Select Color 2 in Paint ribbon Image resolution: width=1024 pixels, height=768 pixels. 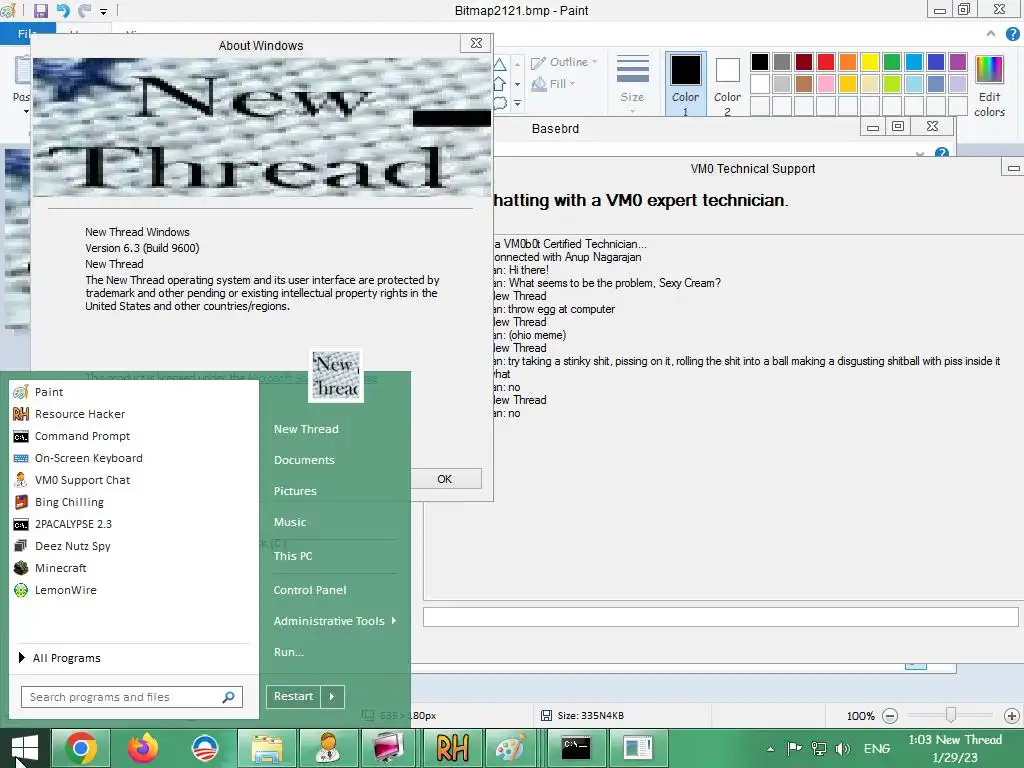click(728, 85)
